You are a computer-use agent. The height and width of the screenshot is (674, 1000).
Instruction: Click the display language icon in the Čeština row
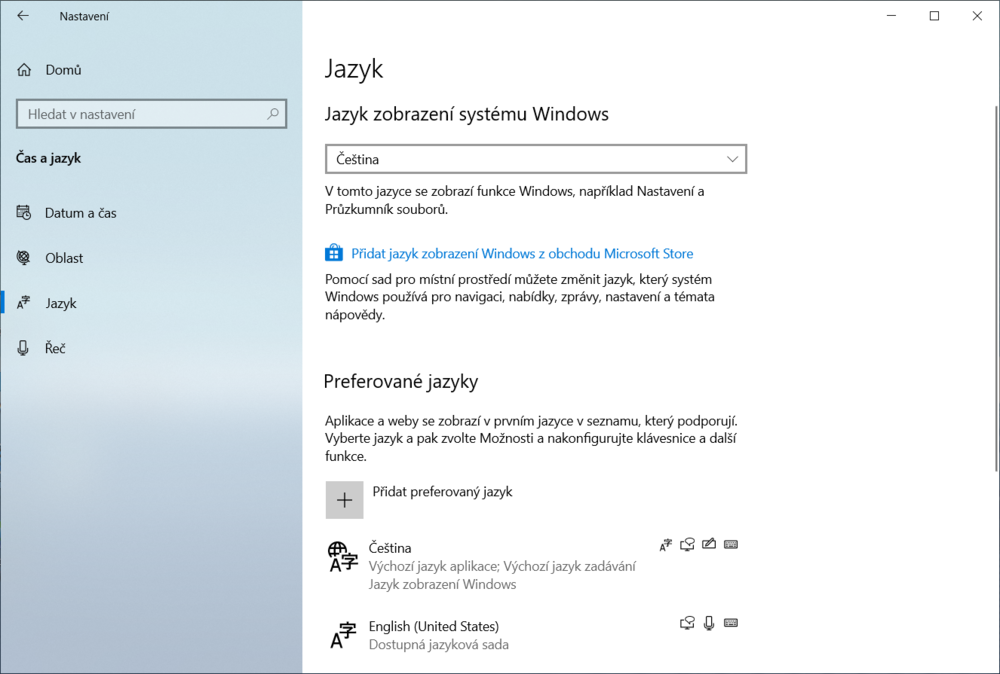point(665,545)
